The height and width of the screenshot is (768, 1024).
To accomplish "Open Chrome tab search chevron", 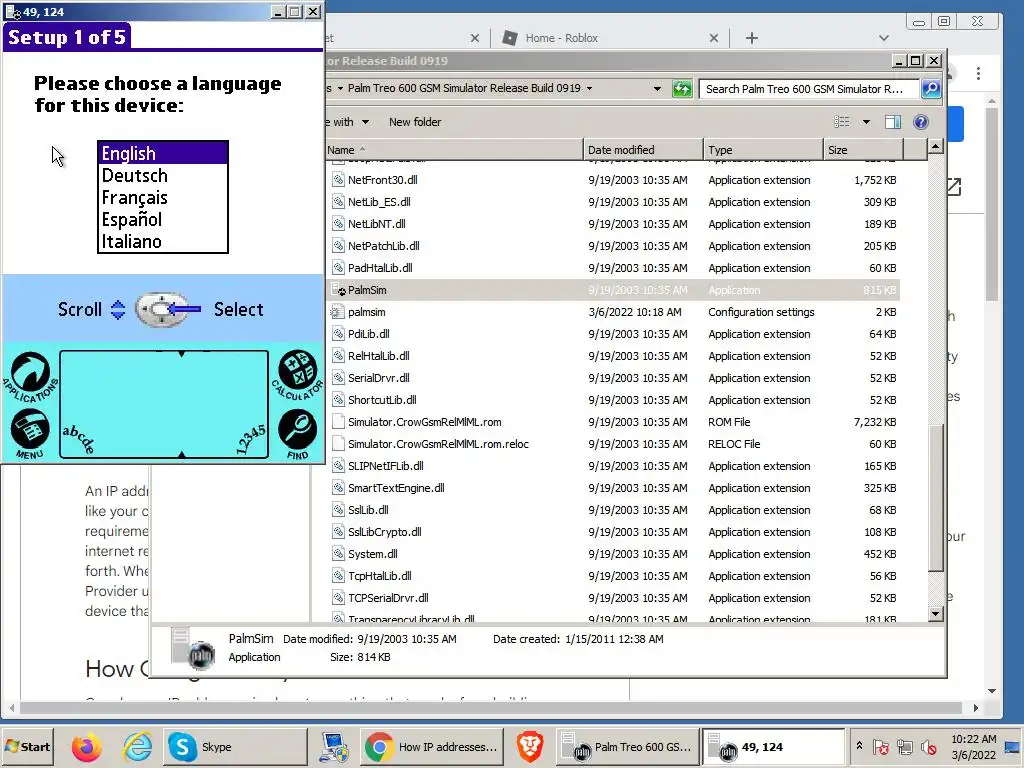I will coord(884,38).
